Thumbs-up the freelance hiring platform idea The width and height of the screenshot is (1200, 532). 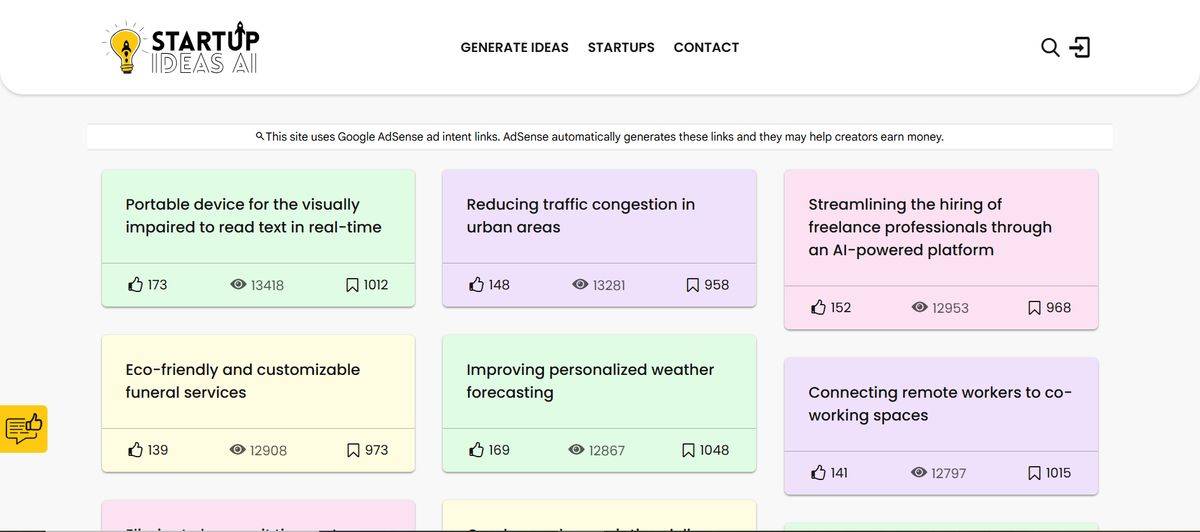(819, 308)
